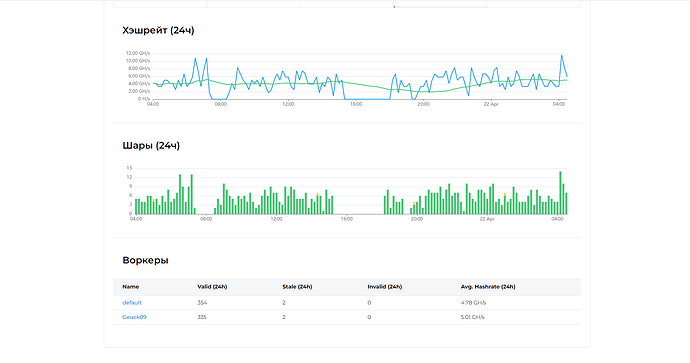Click the invalid count in the default row

click(x=369, y=303)
